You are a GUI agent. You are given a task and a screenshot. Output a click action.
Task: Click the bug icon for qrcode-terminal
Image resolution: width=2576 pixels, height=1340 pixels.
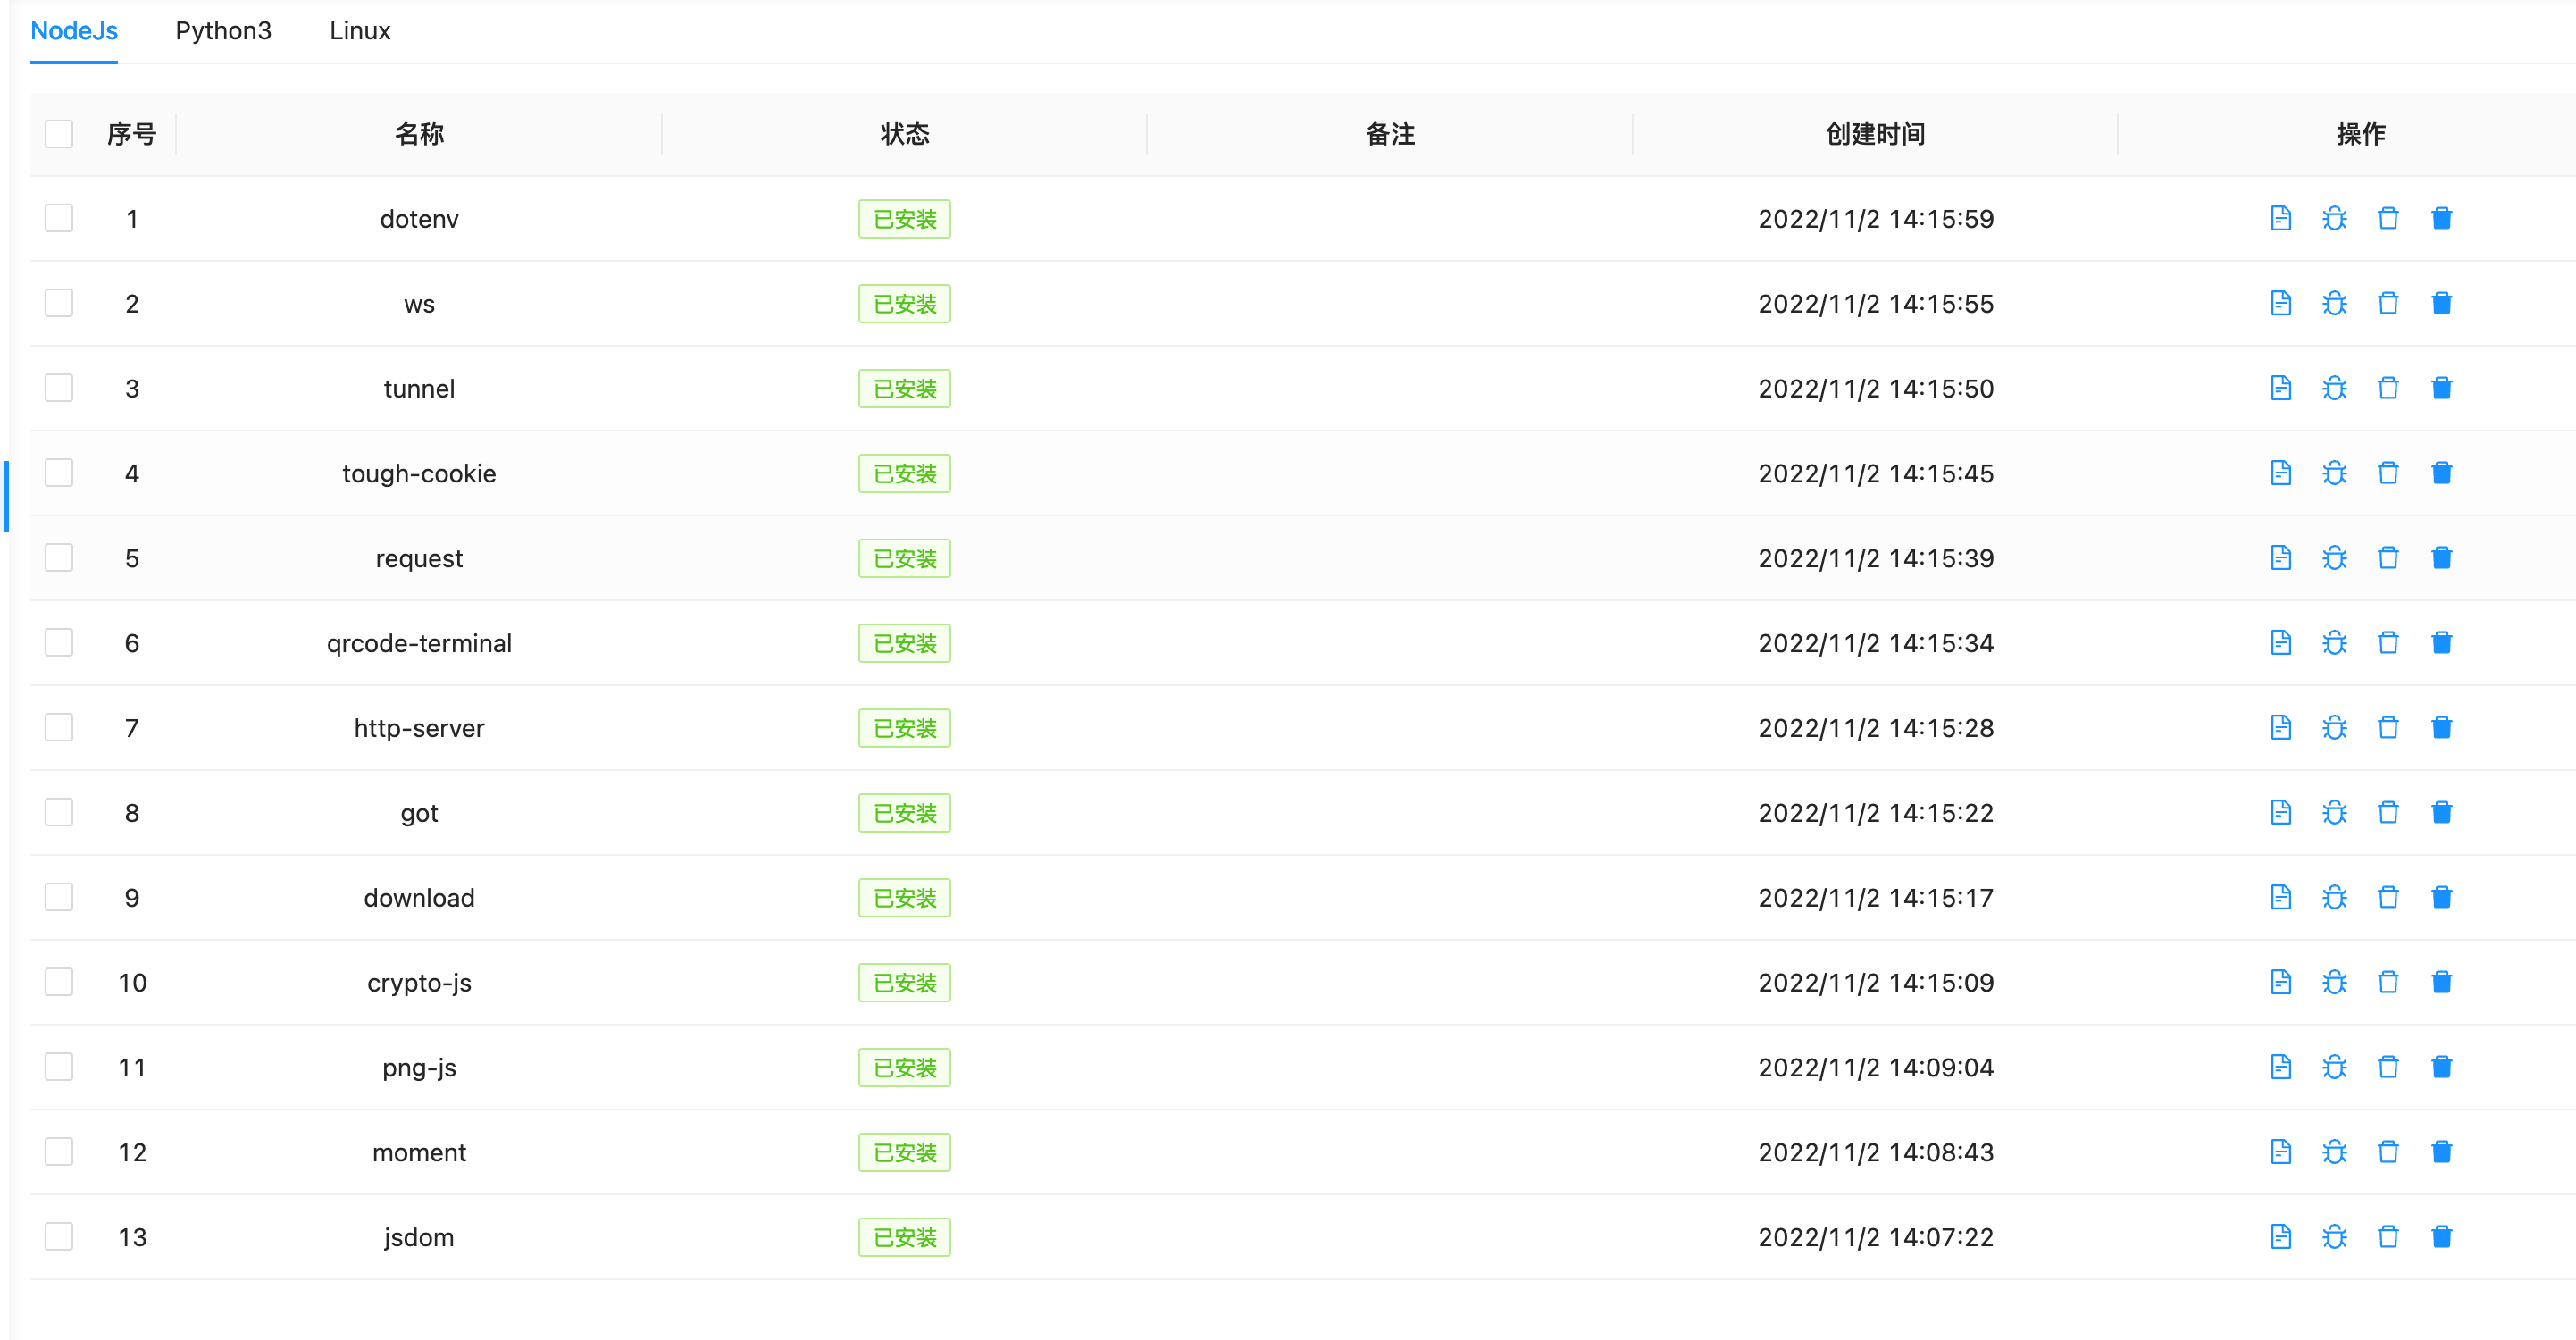point(2334,643)
